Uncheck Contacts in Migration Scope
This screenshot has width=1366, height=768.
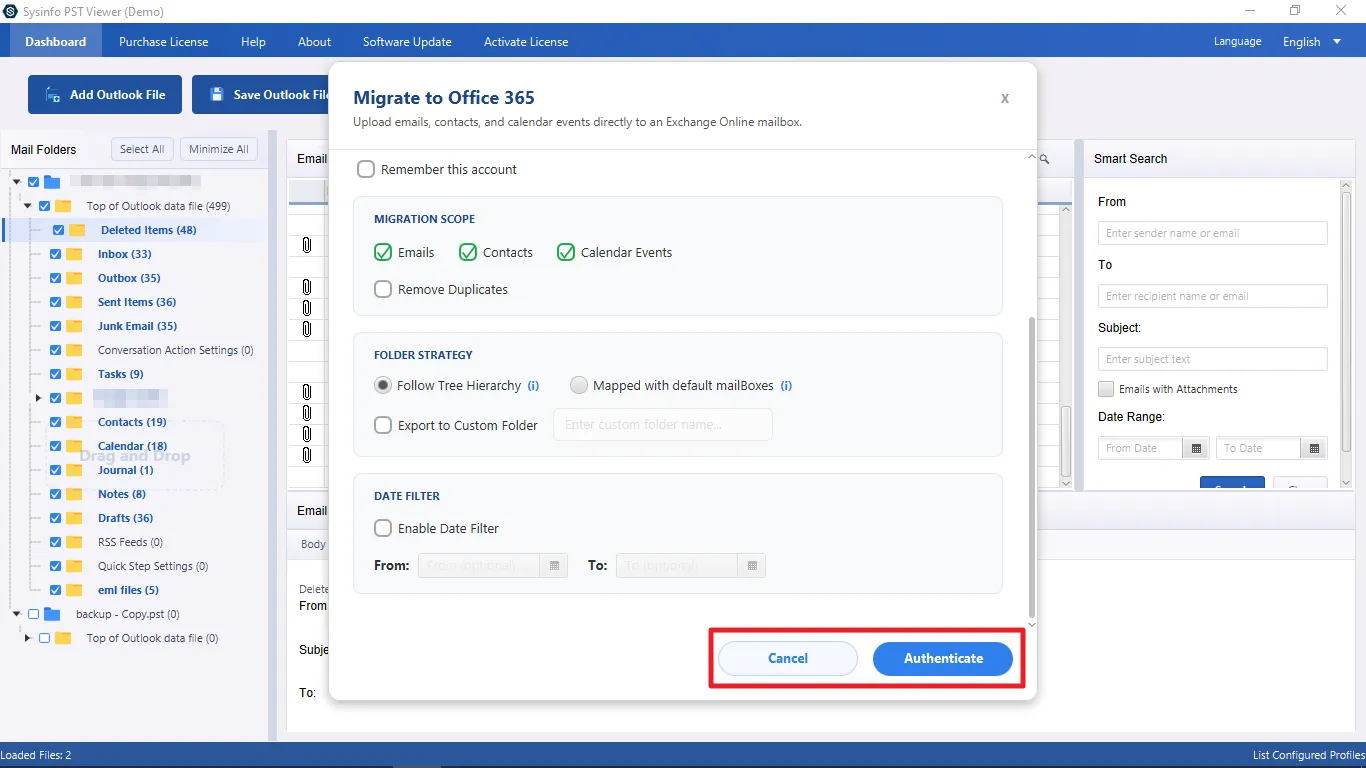468,252
